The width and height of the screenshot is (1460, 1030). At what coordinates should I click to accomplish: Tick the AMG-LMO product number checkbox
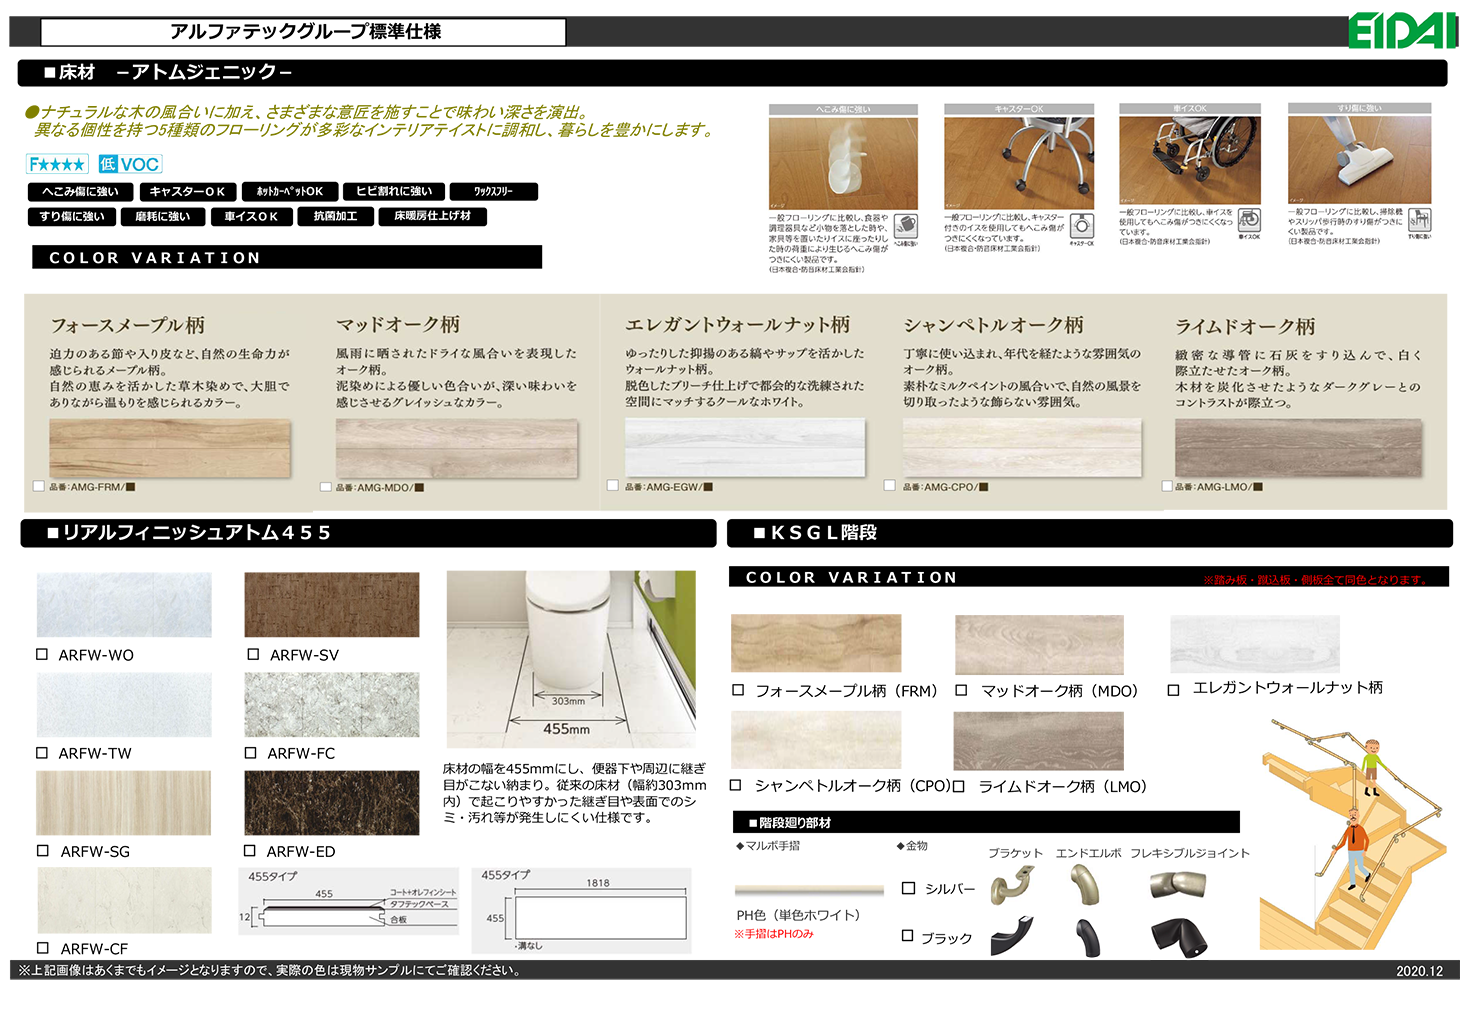(x=1166, y=486)
